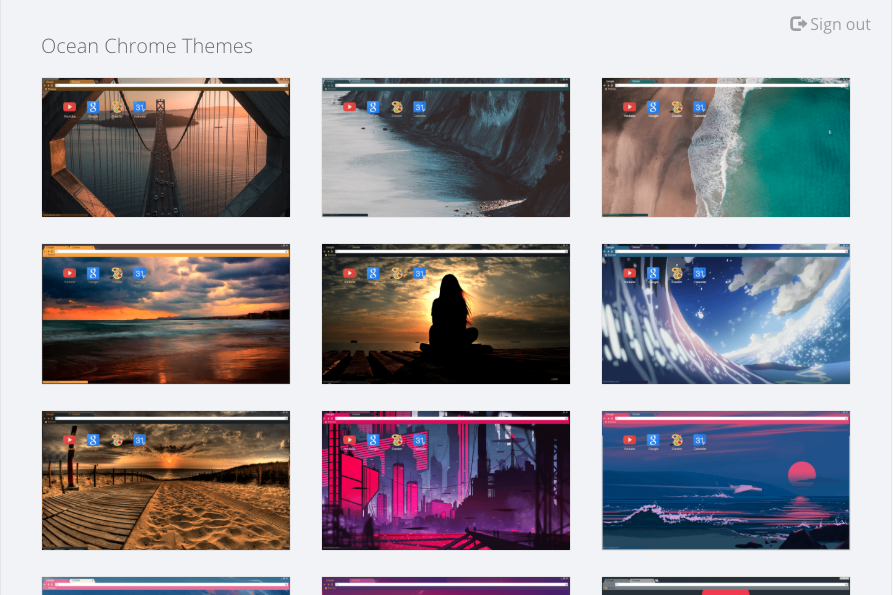Click Google icon in silhouetted girl preview
The width and height of the screenshot is (893, 595).
pyautogui.click(x=372, y=273)
